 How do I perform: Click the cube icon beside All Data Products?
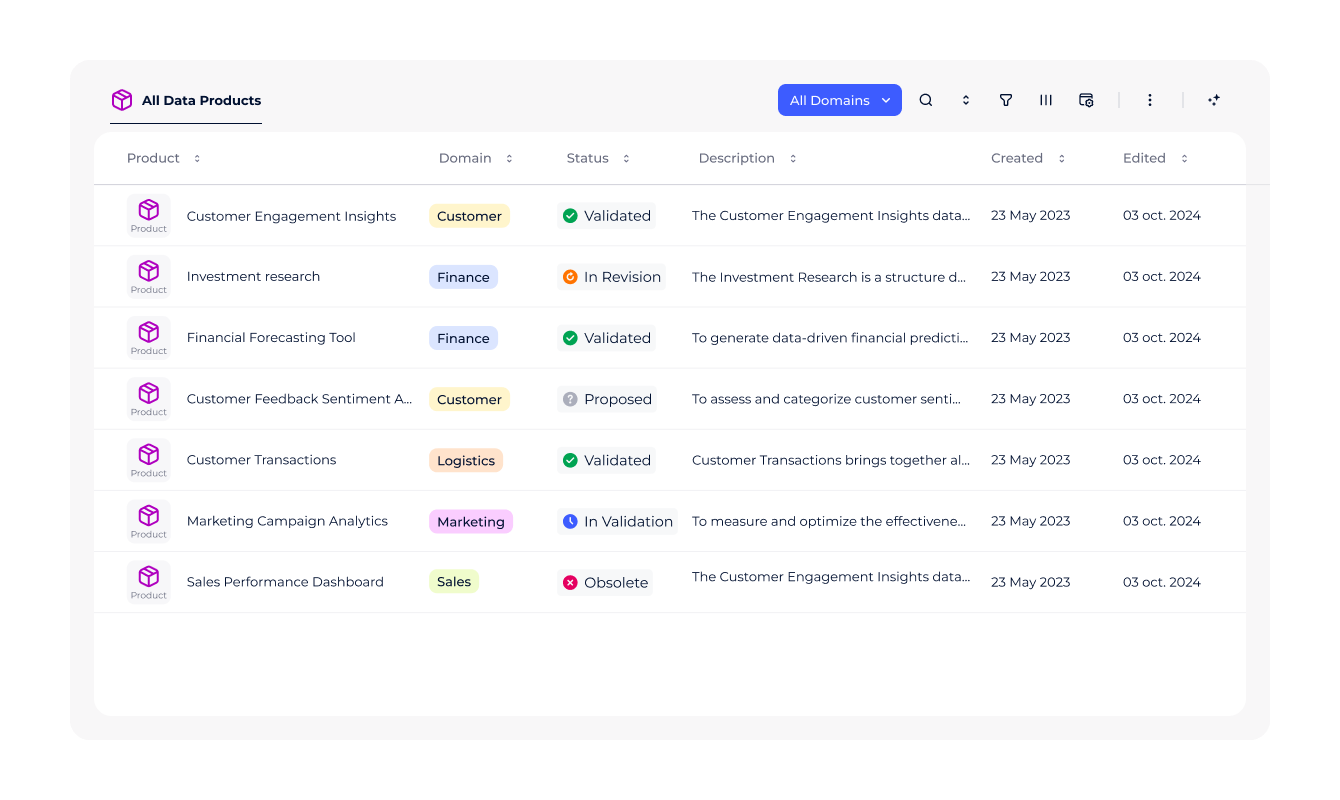click(122, 100)
